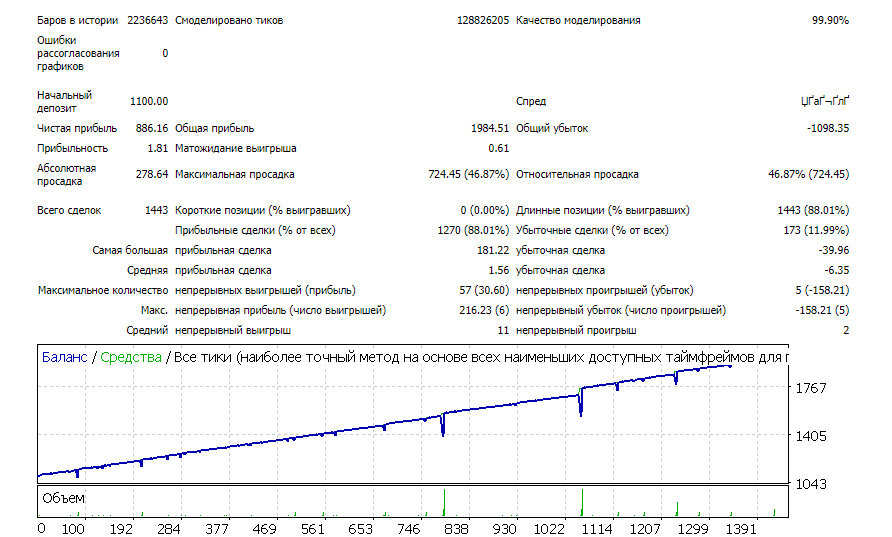Viewport: 892px width, 537px height.
Task: Click average profit trade value 1.56
Action: click(498, 270)
